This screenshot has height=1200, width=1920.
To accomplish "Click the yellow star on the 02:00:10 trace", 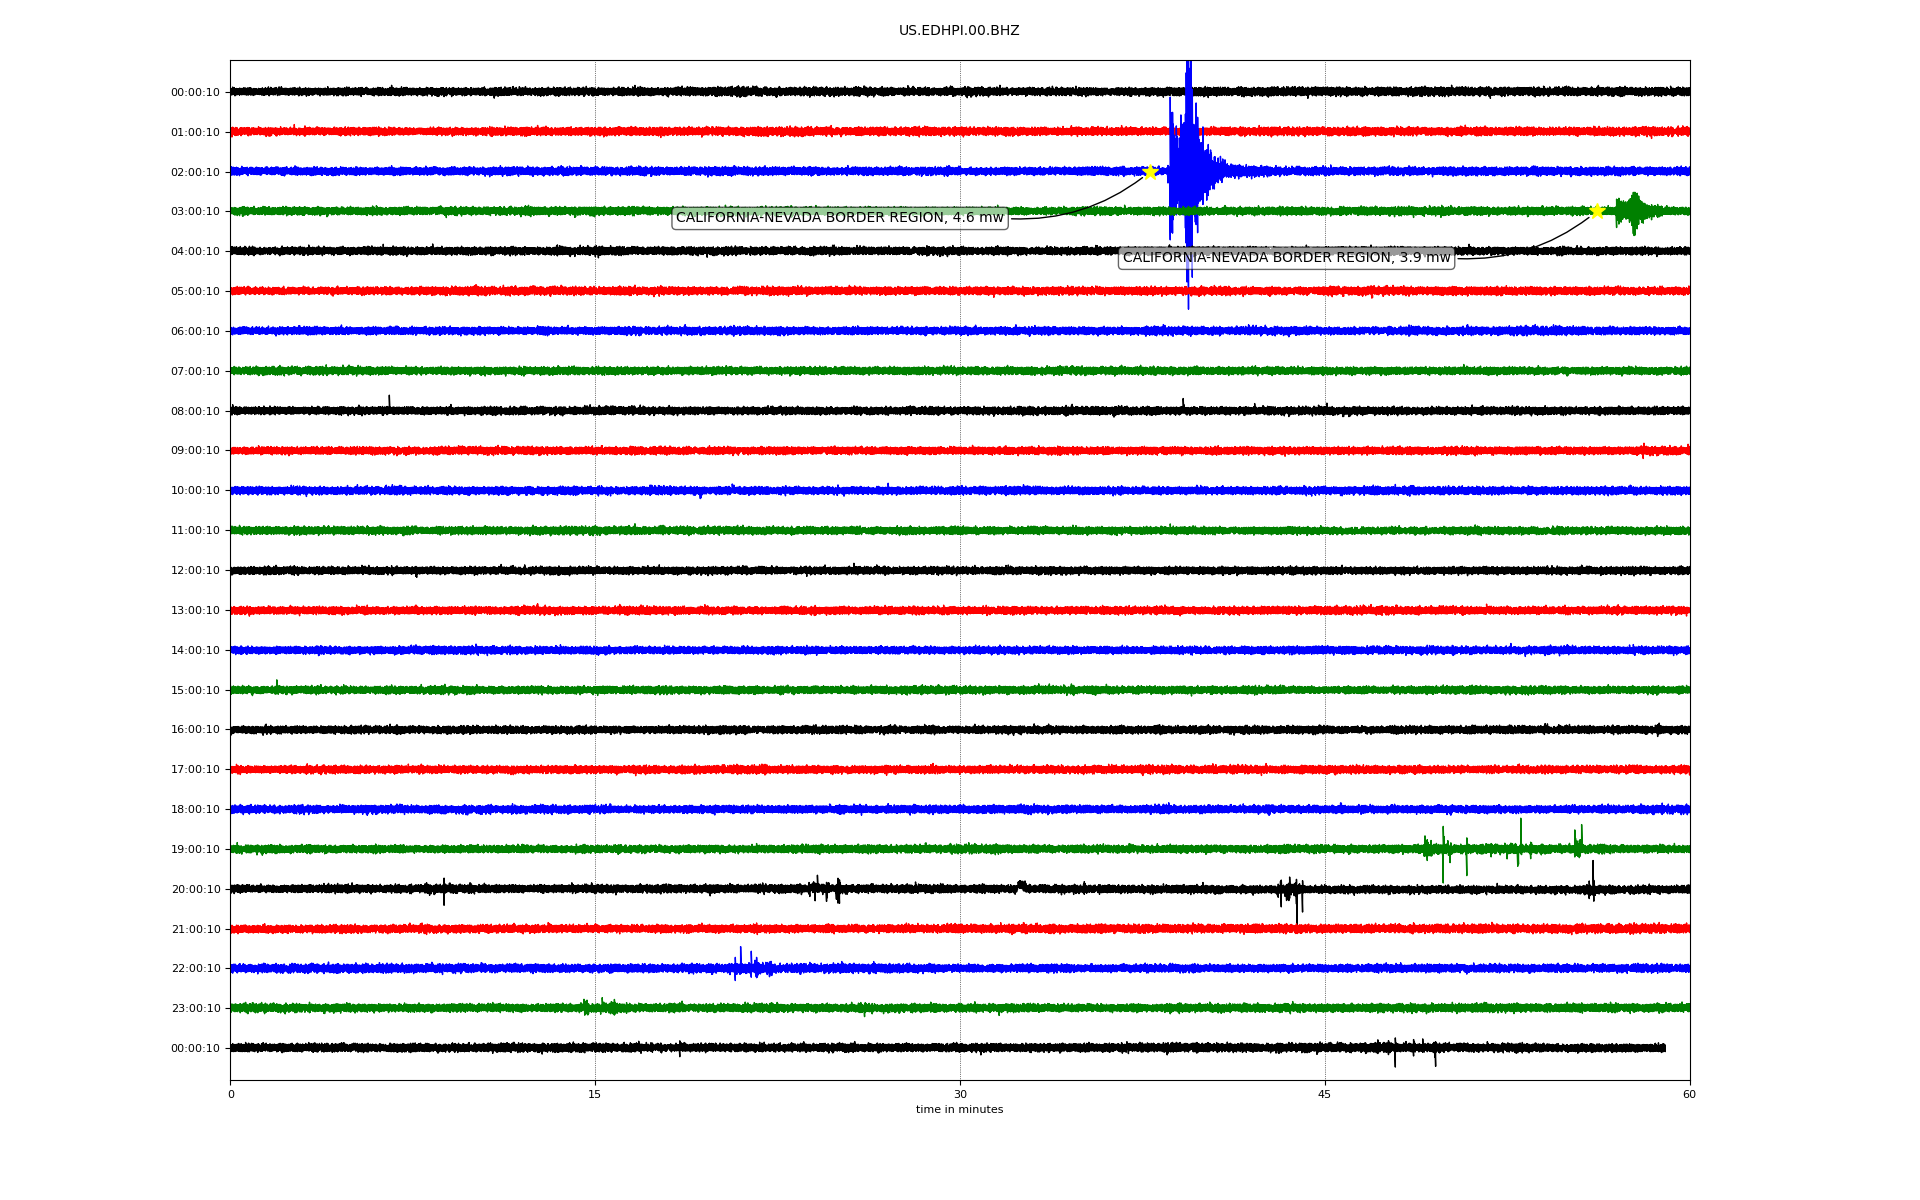I will click(1150, 172).
